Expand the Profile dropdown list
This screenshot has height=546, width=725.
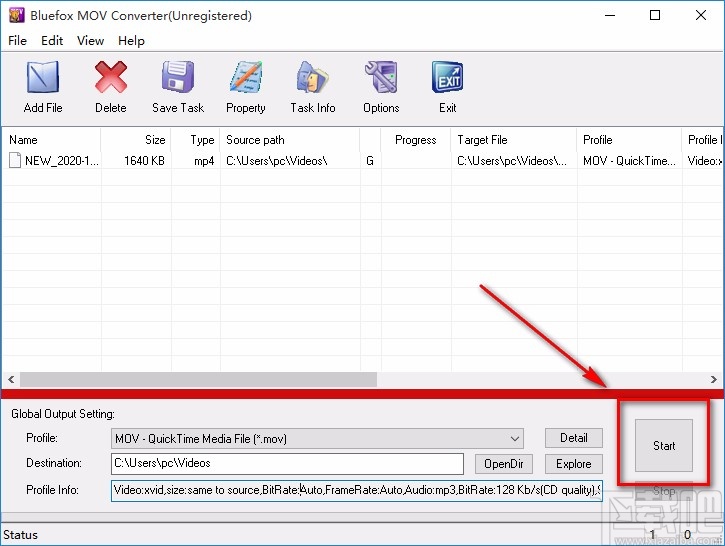(515, 438)
